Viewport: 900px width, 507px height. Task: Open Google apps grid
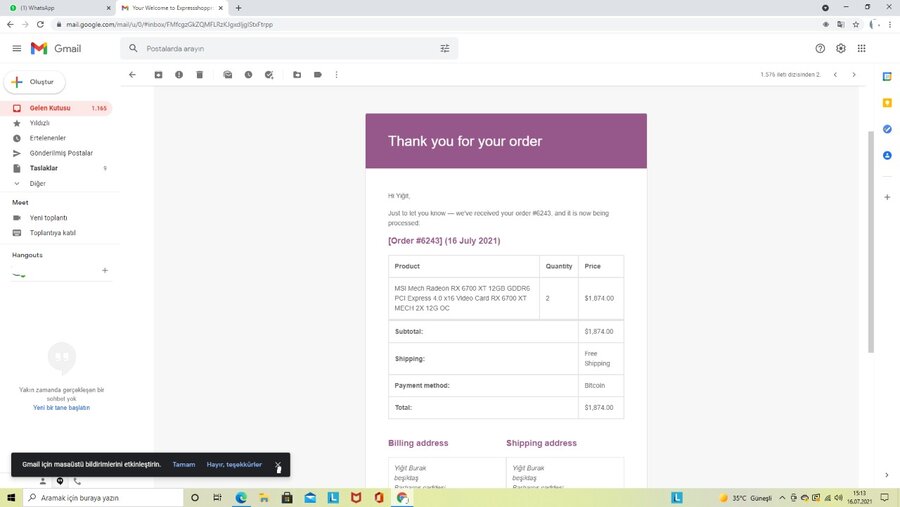[862, 49]
